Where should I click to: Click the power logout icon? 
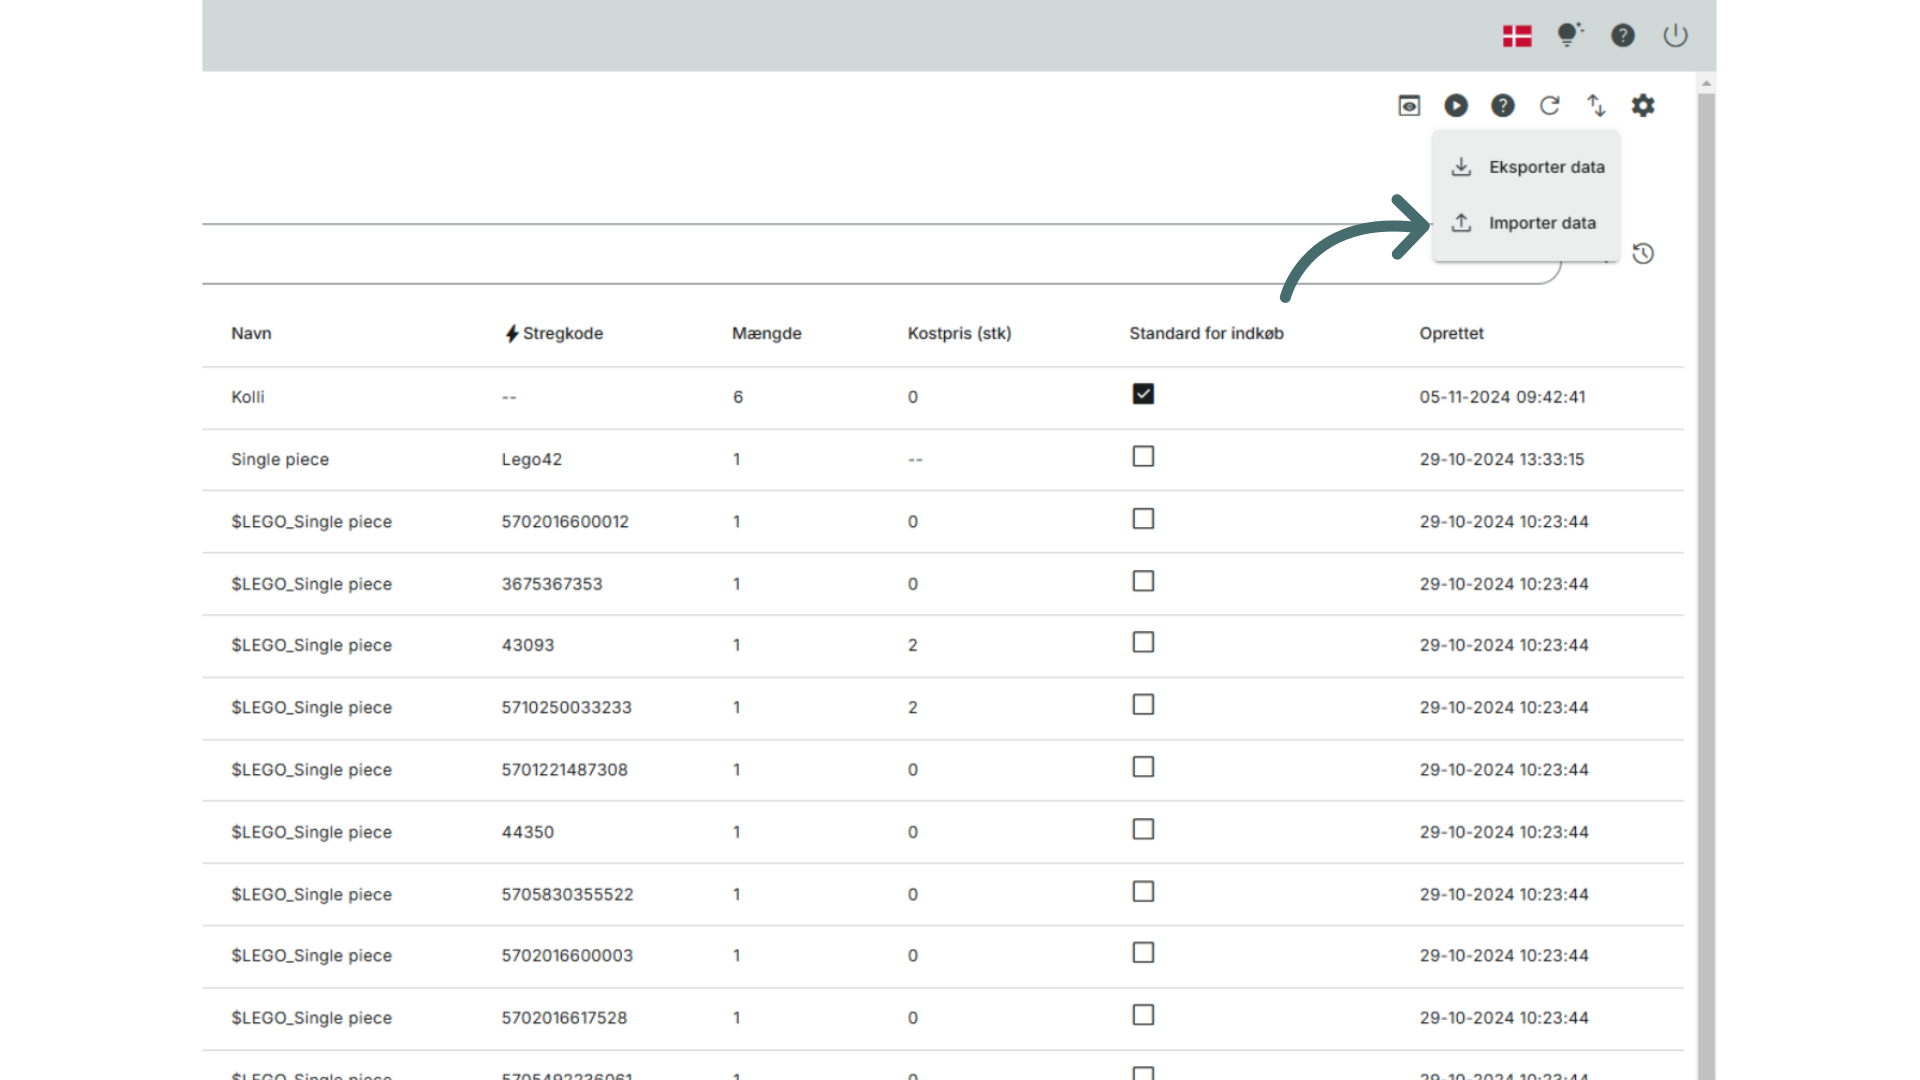pyautogui.click(x=1675, y=36)
